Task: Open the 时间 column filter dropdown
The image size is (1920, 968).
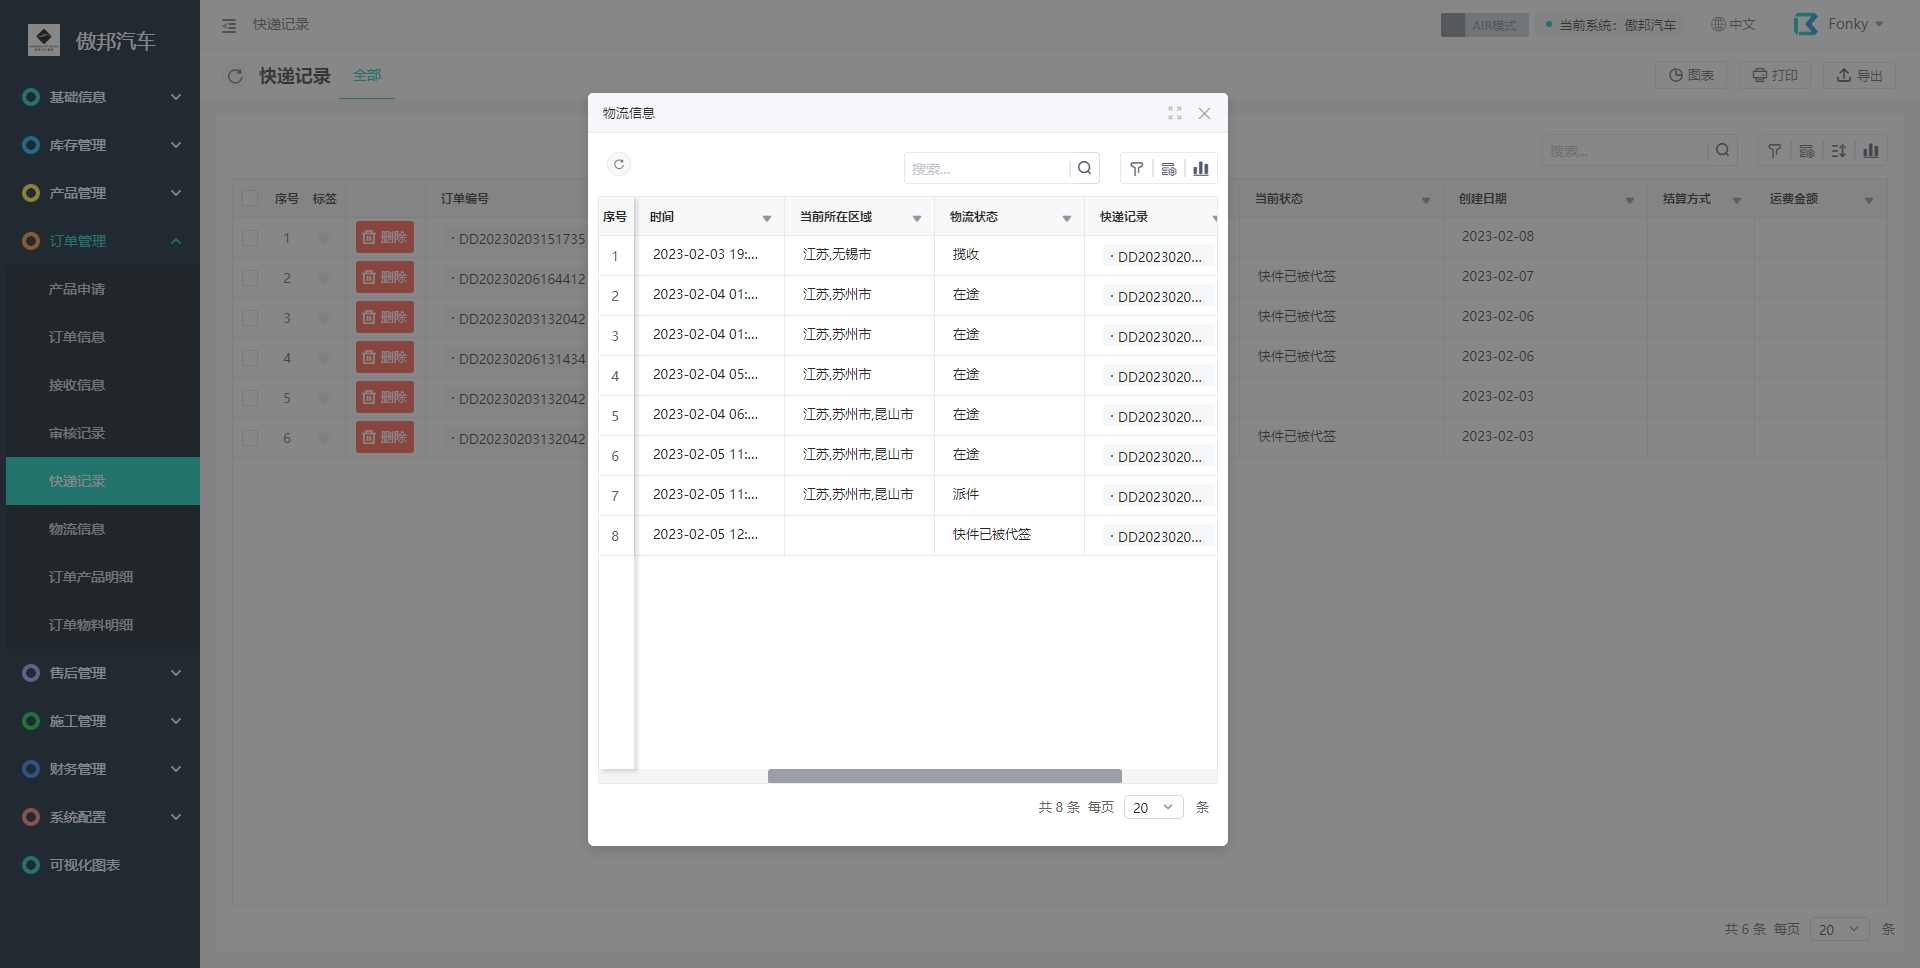Action: pos(767,218)
